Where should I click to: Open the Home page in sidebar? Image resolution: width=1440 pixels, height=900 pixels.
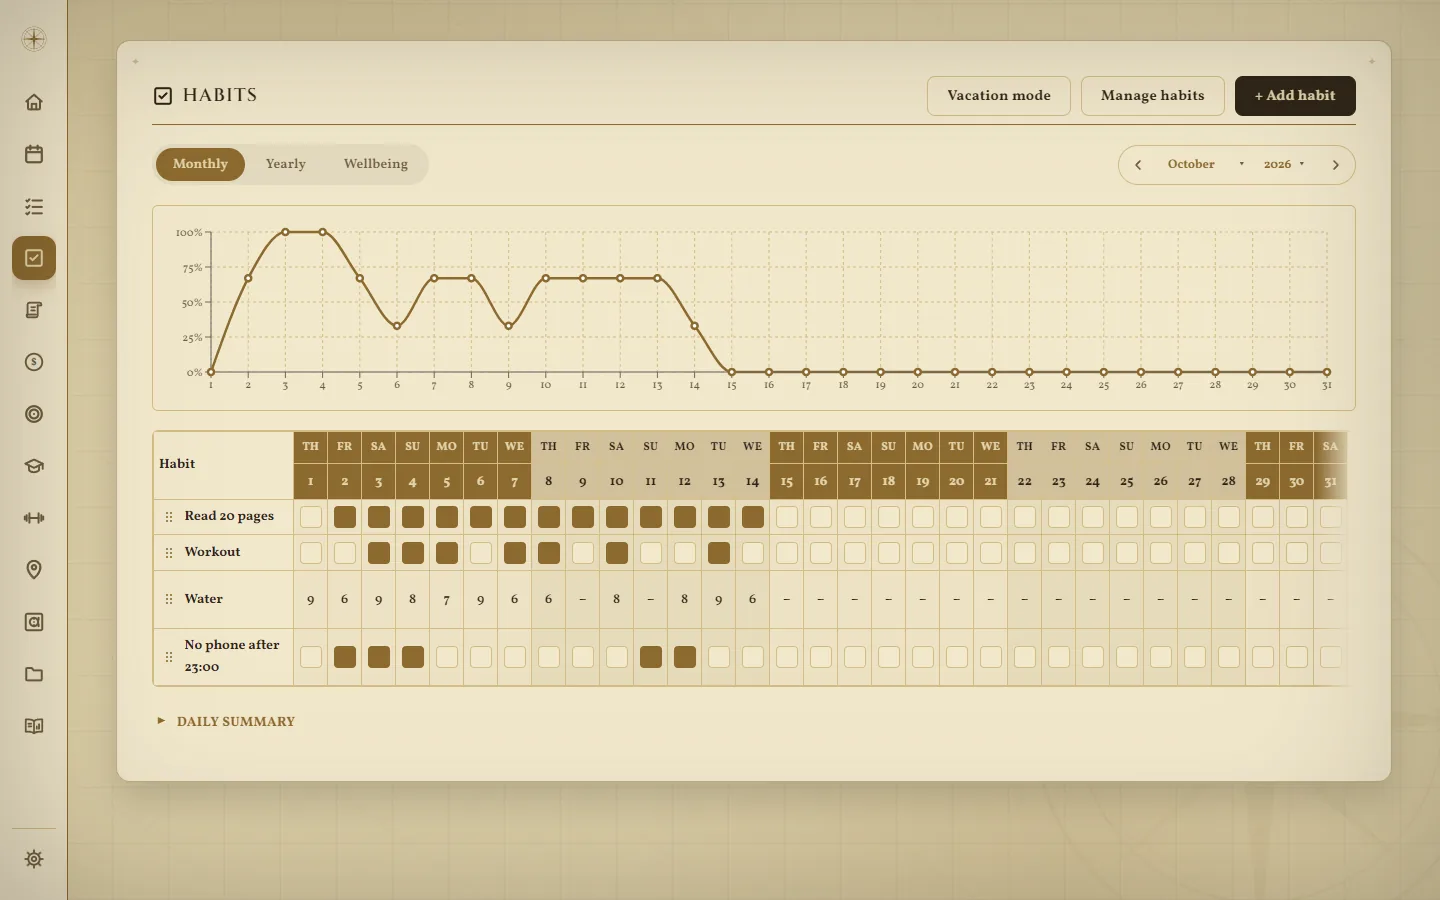coord(34,102)
